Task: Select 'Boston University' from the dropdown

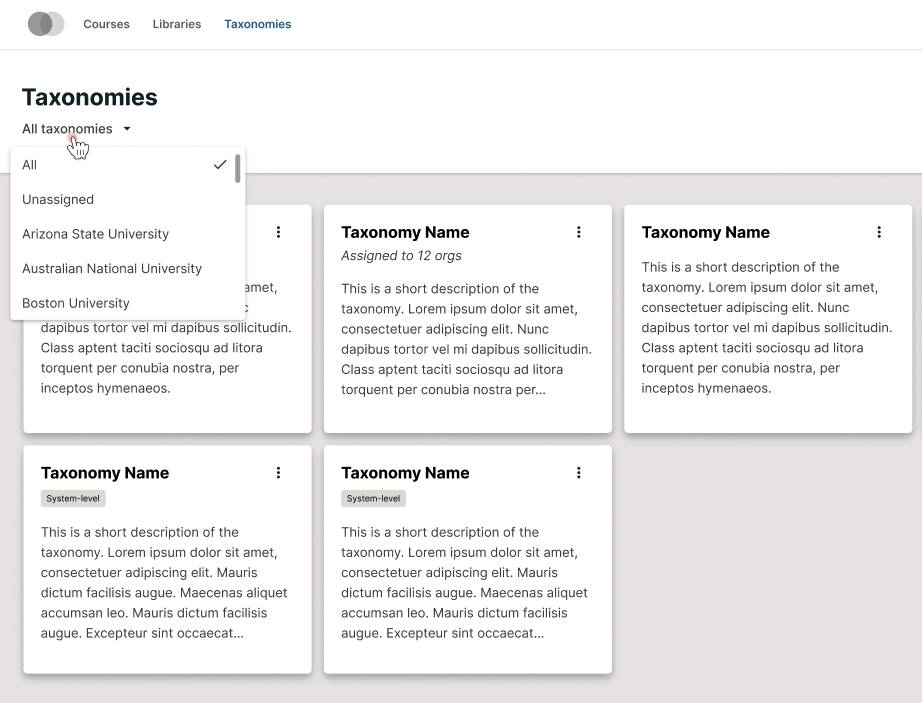Action: (x=76, y=302)
